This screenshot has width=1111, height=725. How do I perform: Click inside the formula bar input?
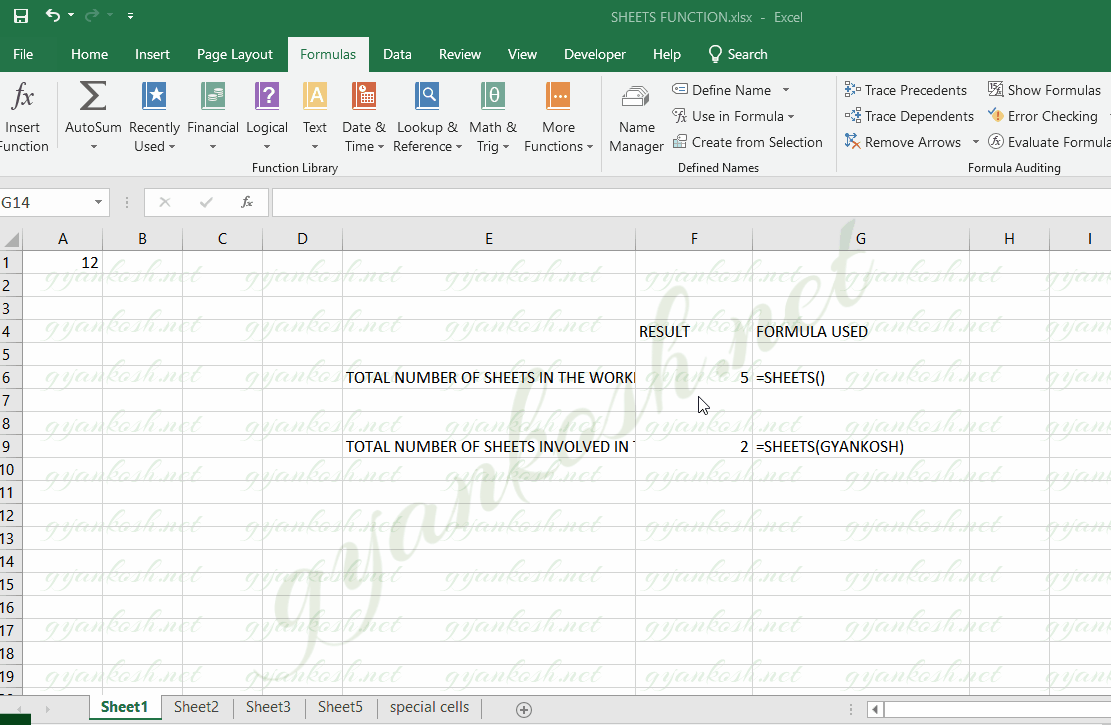[692, 203]
